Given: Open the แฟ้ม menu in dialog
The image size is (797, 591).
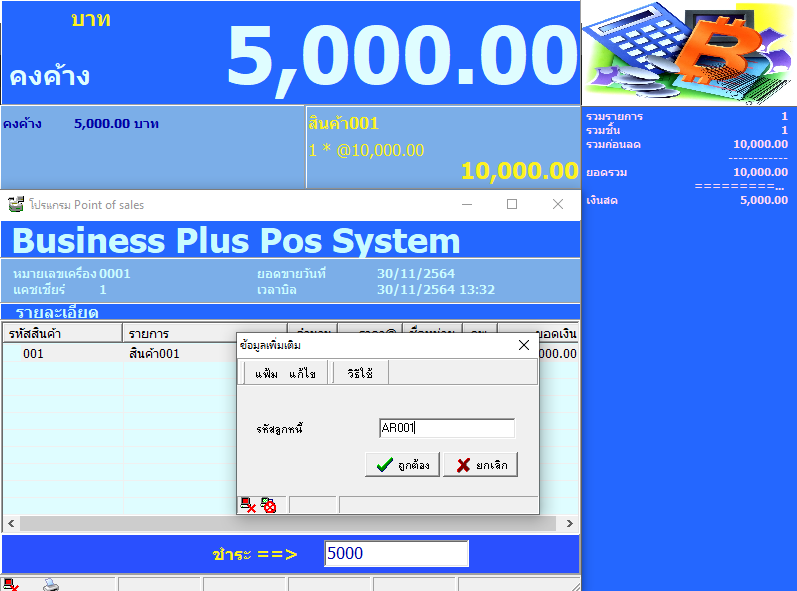Looking at the screenshot, I should [266, 373].
